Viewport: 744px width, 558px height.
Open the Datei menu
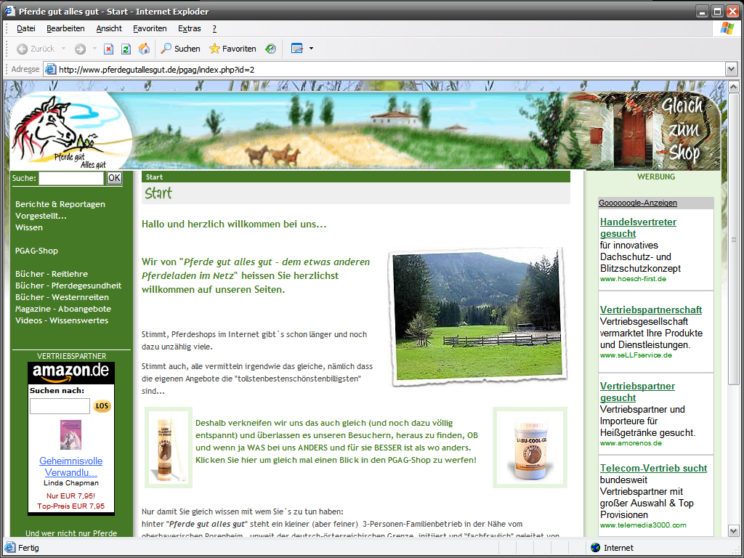(26, 28)
